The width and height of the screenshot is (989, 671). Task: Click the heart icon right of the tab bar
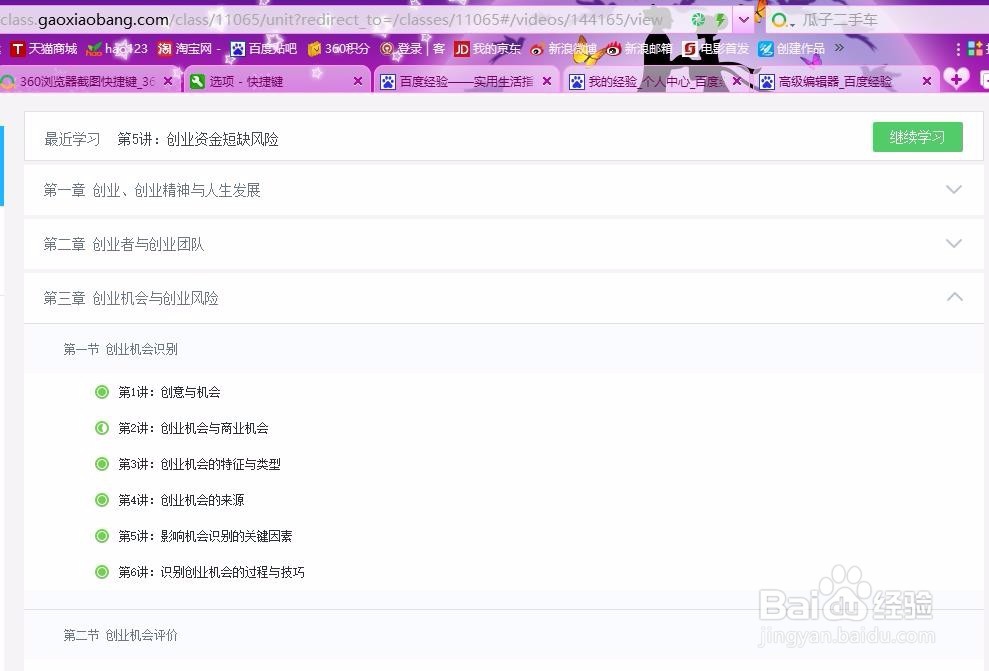point(958,81)
